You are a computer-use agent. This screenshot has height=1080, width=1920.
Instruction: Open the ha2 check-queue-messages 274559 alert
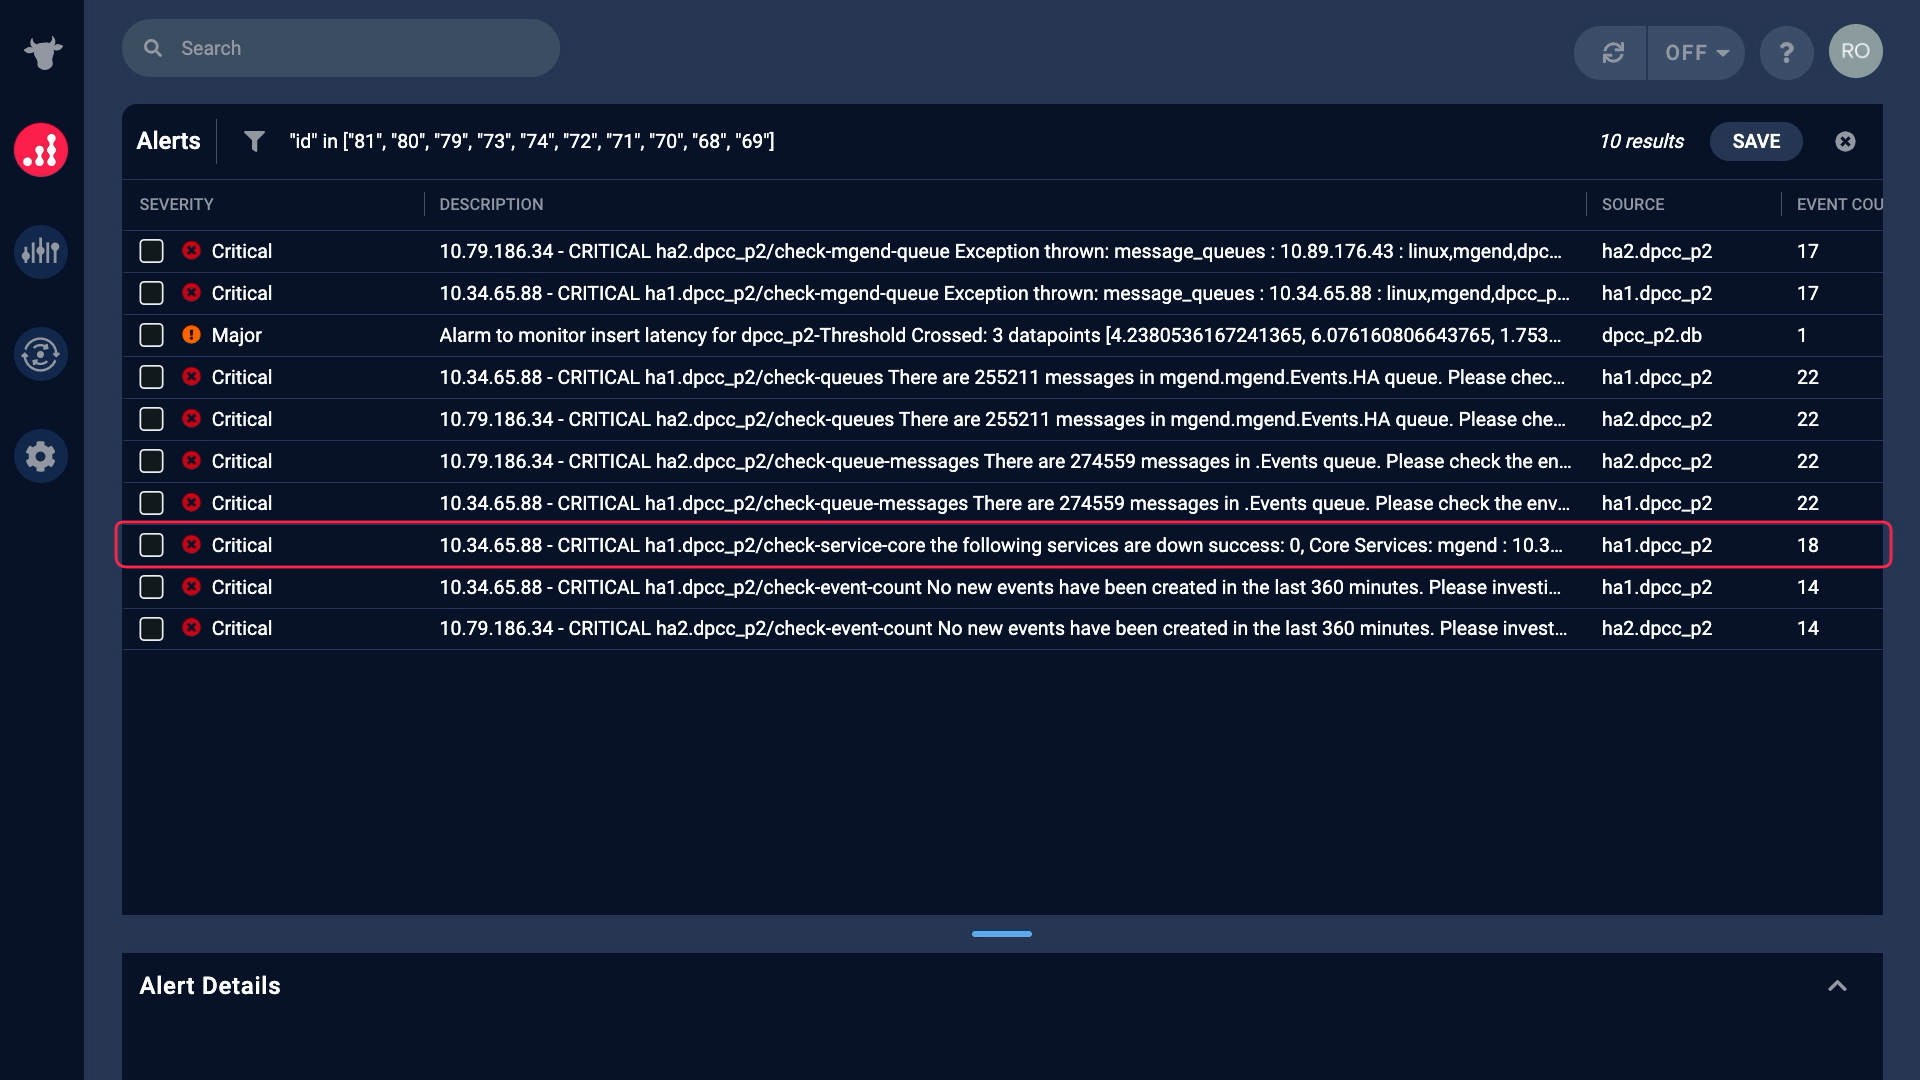(1005, 461)
